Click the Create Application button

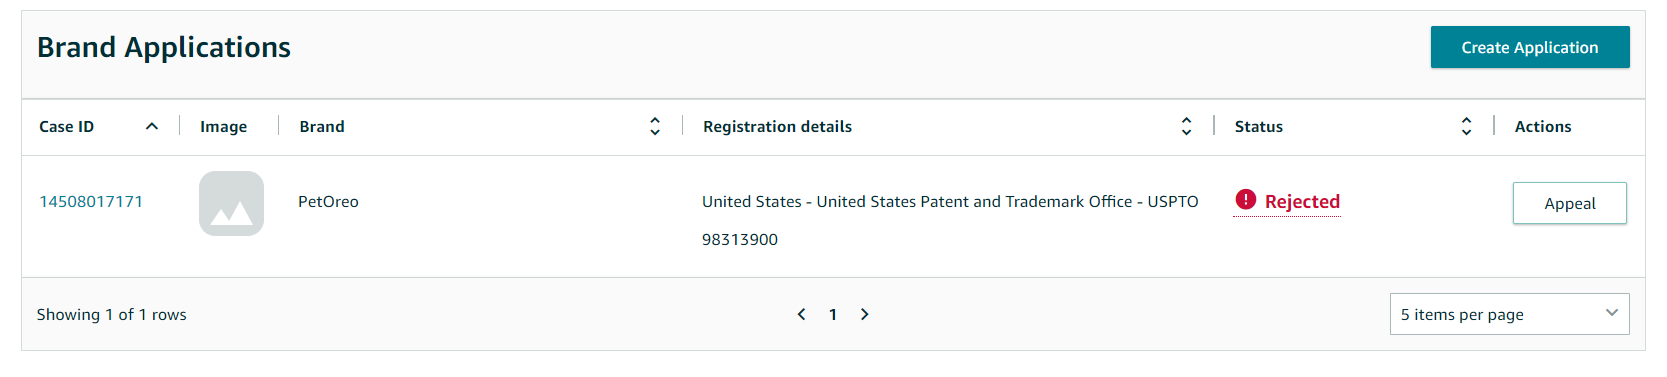1530,47
